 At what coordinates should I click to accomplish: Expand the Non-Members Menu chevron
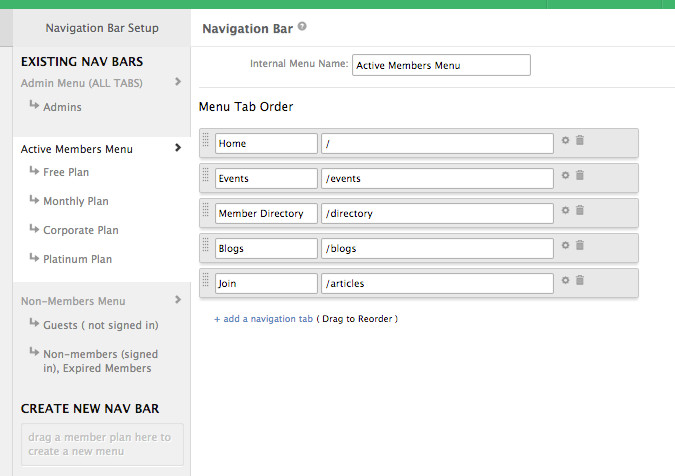[x=178, y=300]
